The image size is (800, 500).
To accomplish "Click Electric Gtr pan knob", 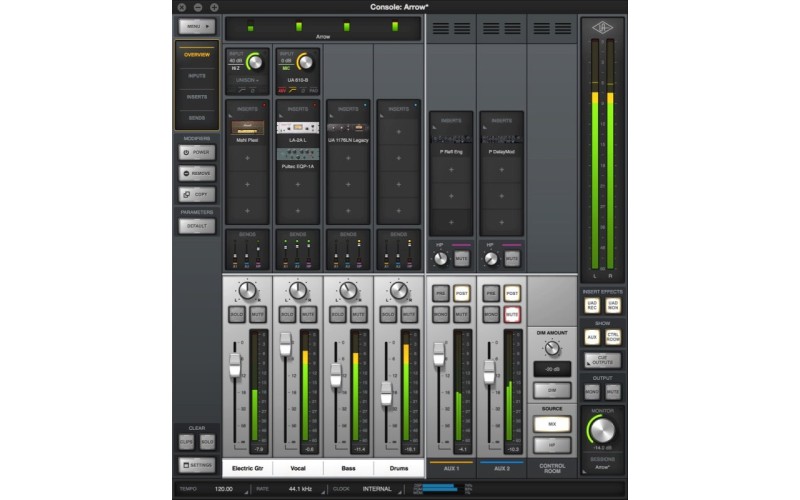I will coord(247,290).
